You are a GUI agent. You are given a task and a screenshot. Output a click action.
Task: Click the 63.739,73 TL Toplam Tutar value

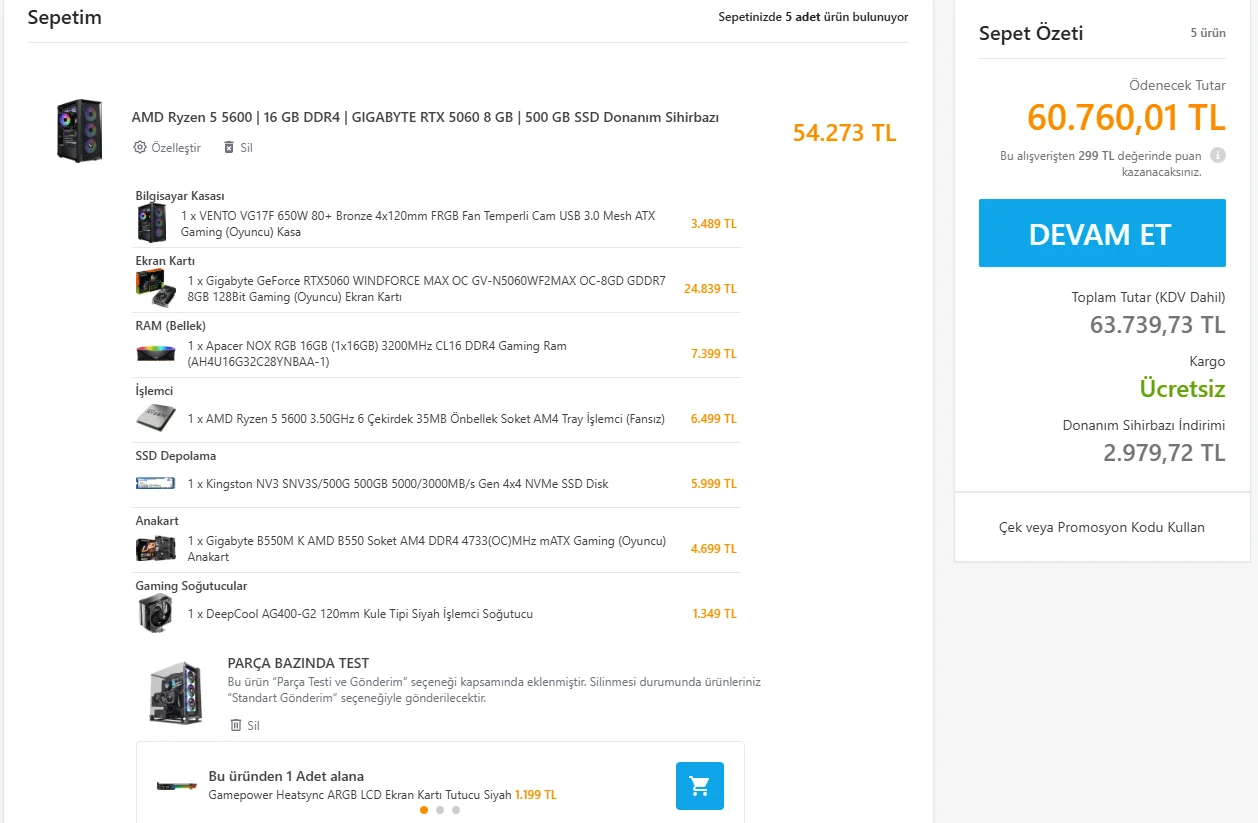(x=1158, y=325)
